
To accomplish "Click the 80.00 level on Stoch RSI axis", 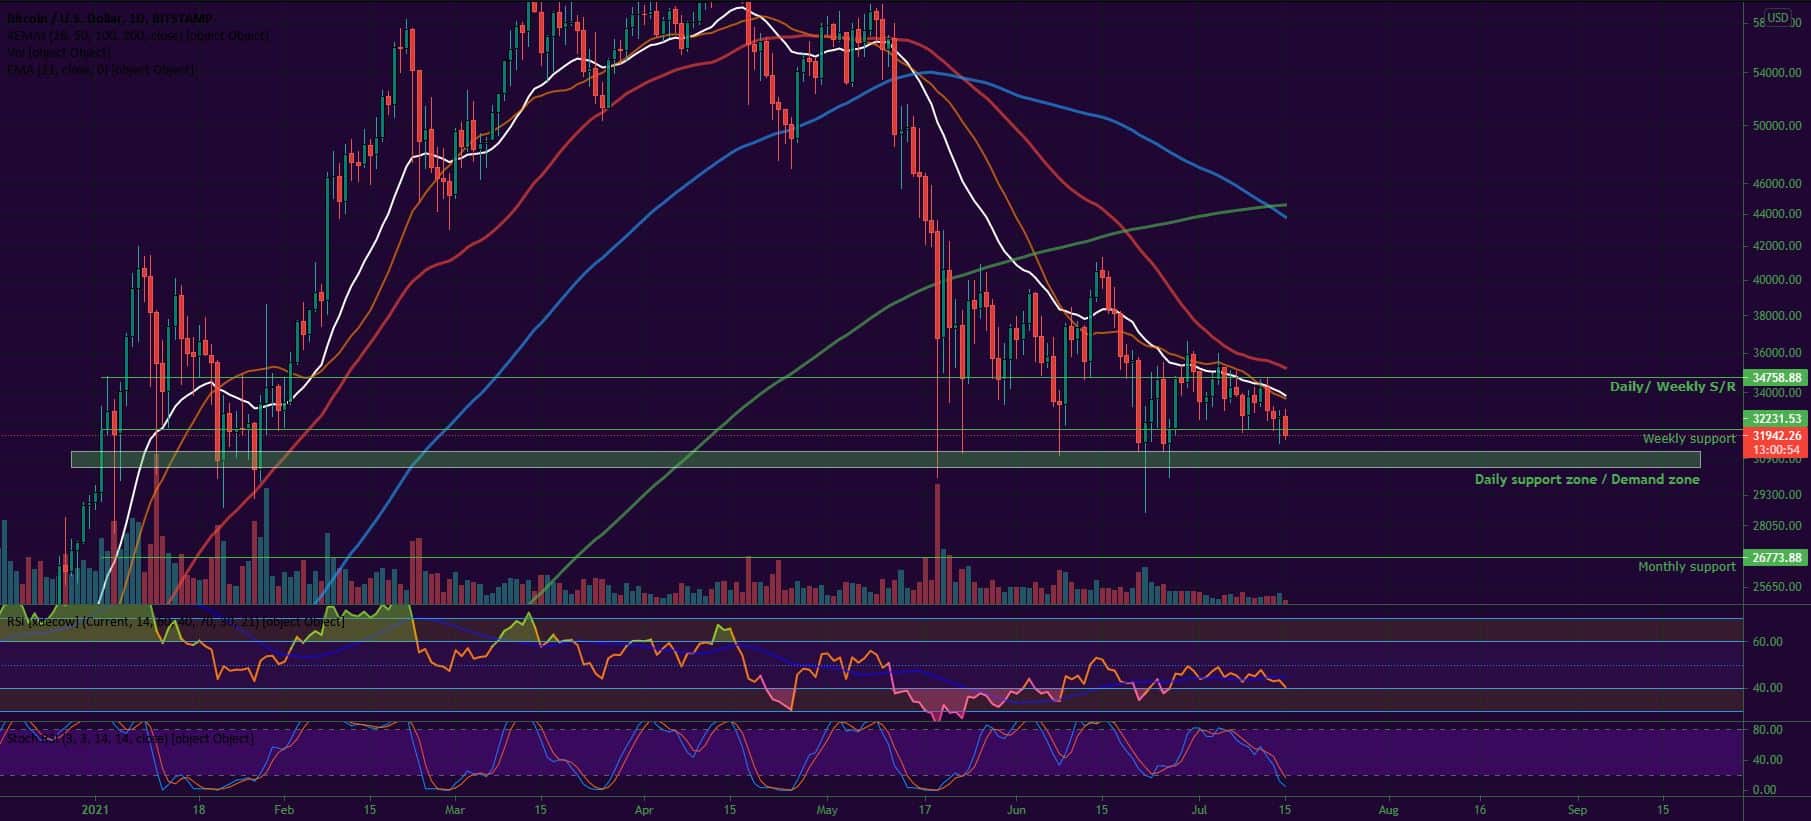I will tap(1768, 730).
